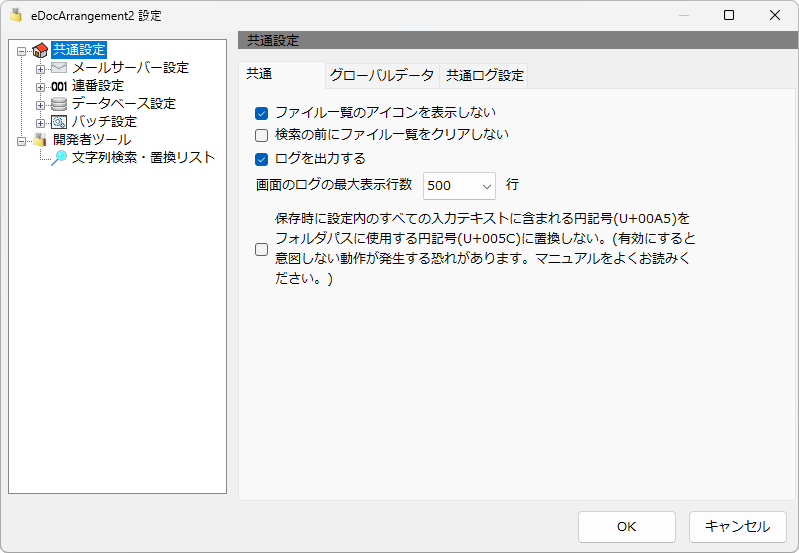This screenshot has height=553, width=799.
Task: Uncheck ファイル一覧のアイコンを表示しない checkbox
Action: (261, 113)
